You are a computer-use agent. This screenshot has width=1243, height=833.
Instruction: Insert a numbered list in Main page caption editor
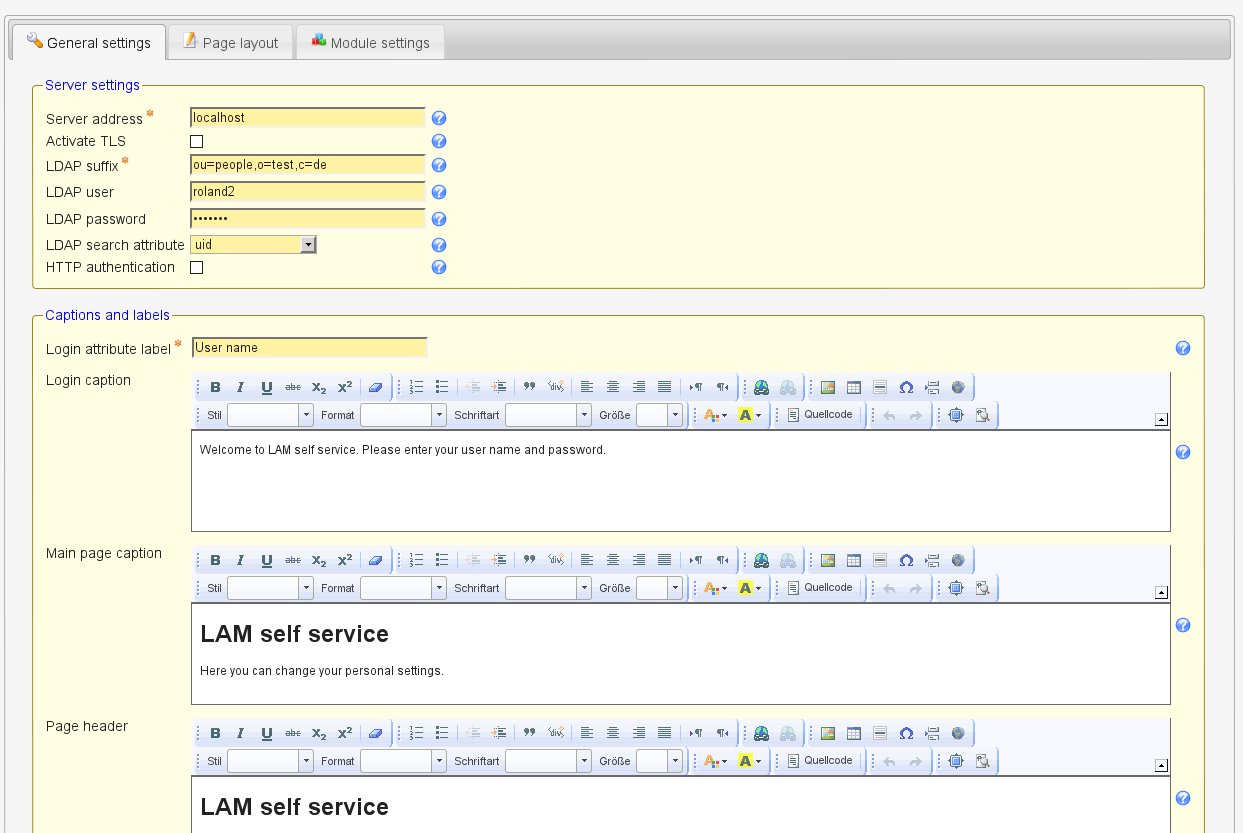click(x=417, y=561)
